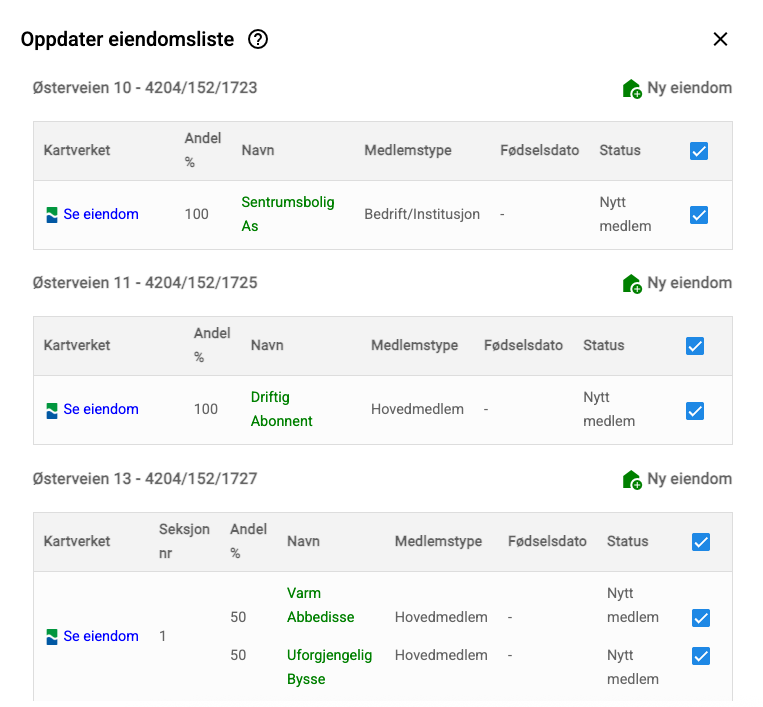Uncheck Uforgjengelig Bysse member checkbox
The height and width of the screenshot is (707, 763).
pos(701,656)
